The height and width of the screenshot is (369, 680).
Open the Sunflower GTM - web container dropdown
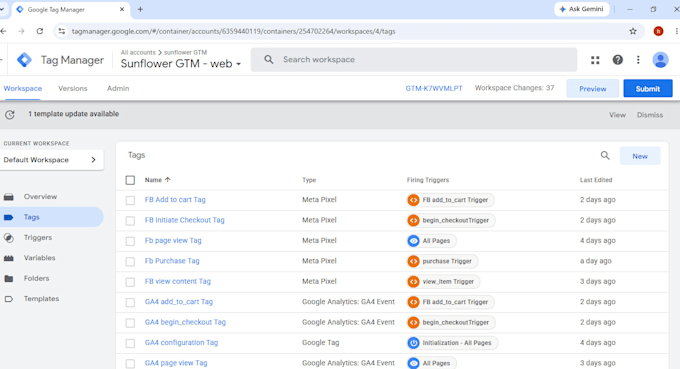click(181, 64)
